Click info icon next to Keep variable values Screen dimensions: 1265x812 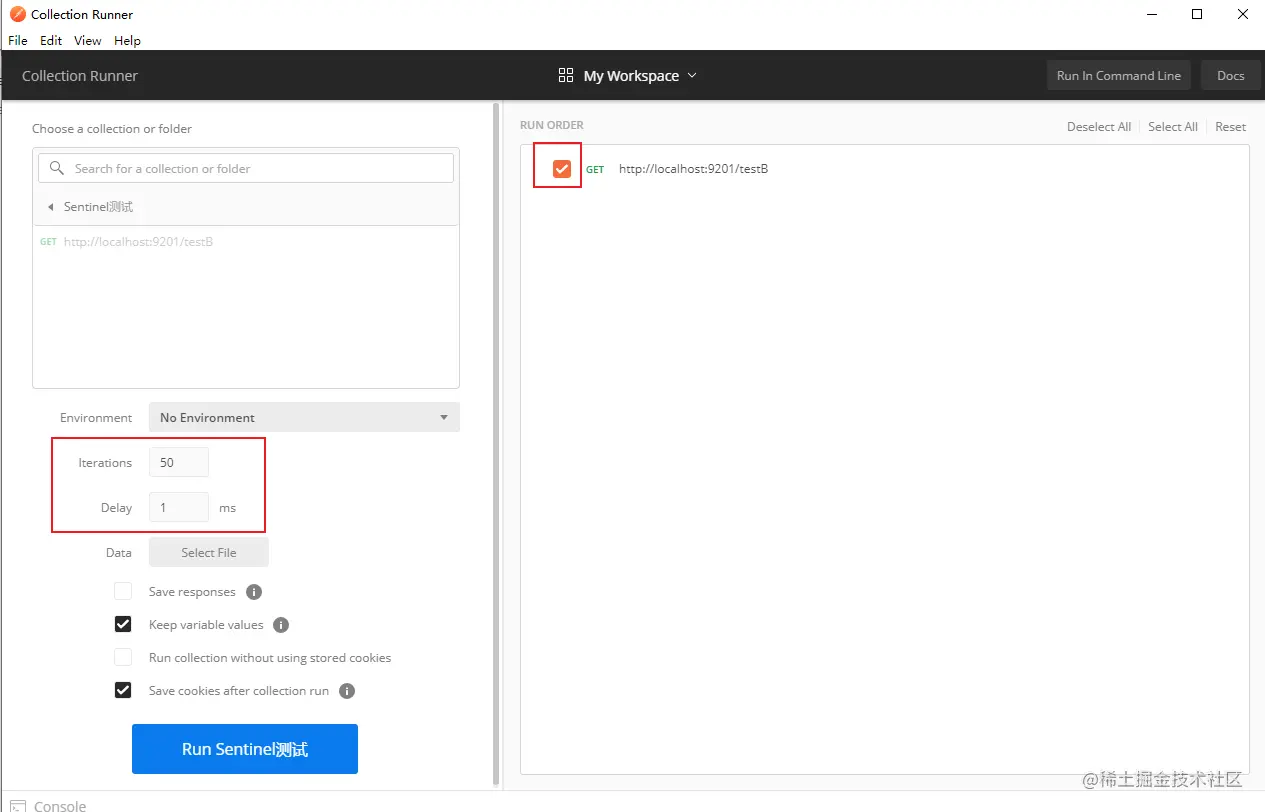tap(281, 625)
